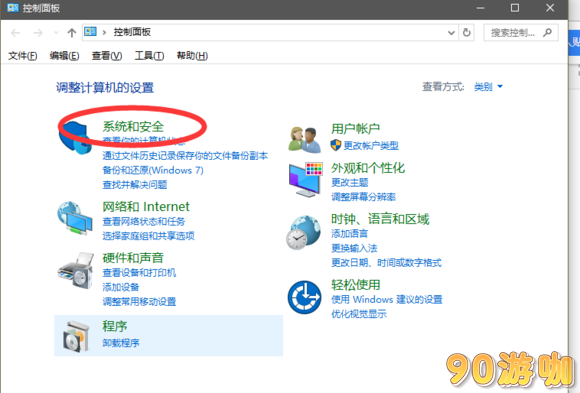
Task: Click 查看网络状态和任务 link
Action: [144, 222]
